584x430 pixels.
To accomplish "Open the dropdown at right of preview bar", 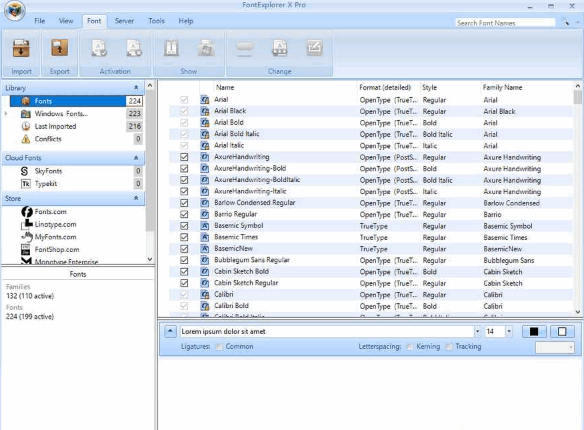I will [555, 347].
